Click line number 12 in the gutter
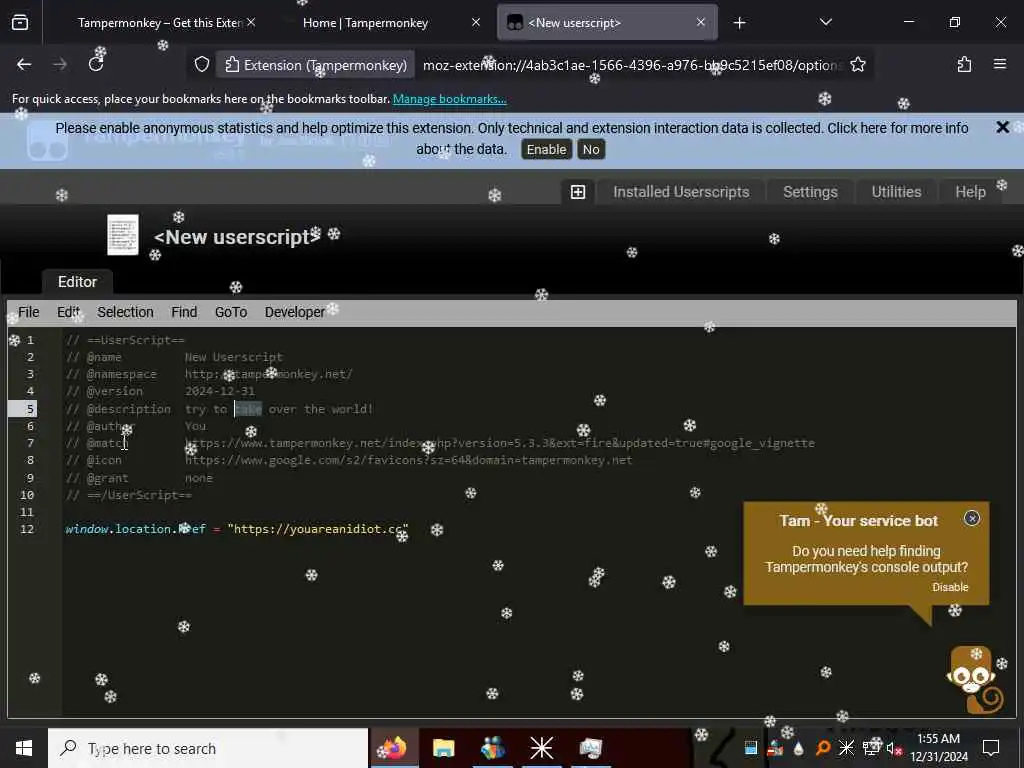 27,529
